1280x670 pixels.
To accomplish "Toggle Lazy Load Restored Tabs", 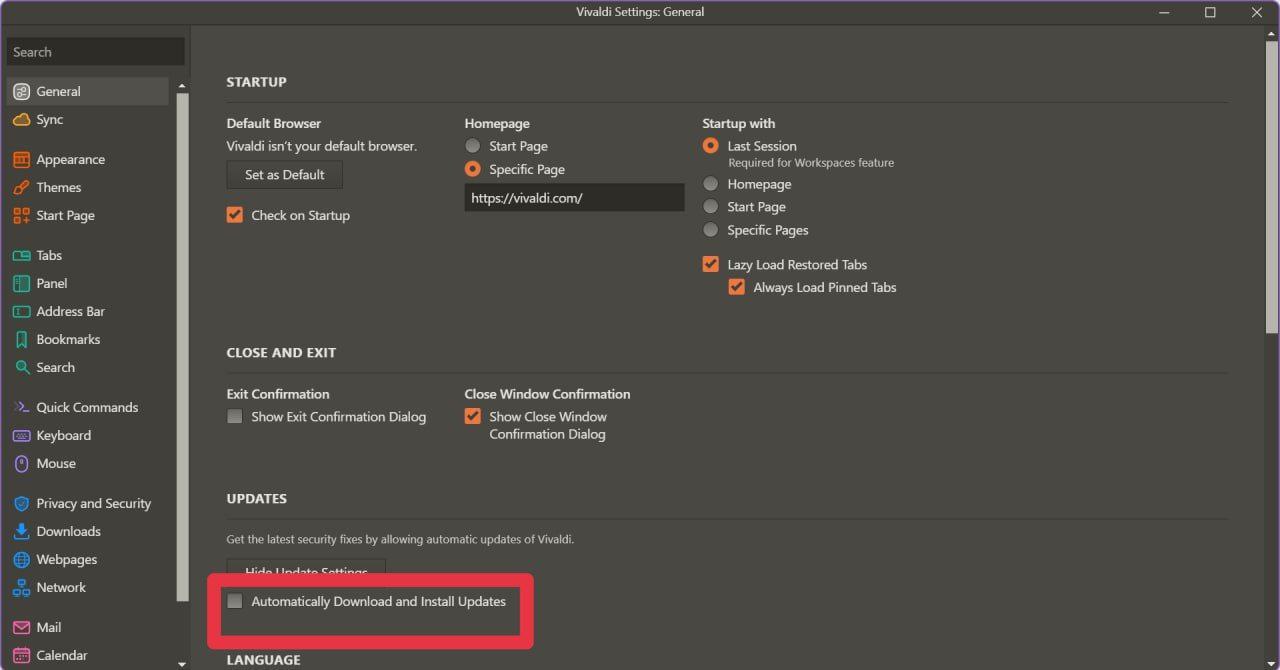I will pyautogui.click(x=710, y=264).
